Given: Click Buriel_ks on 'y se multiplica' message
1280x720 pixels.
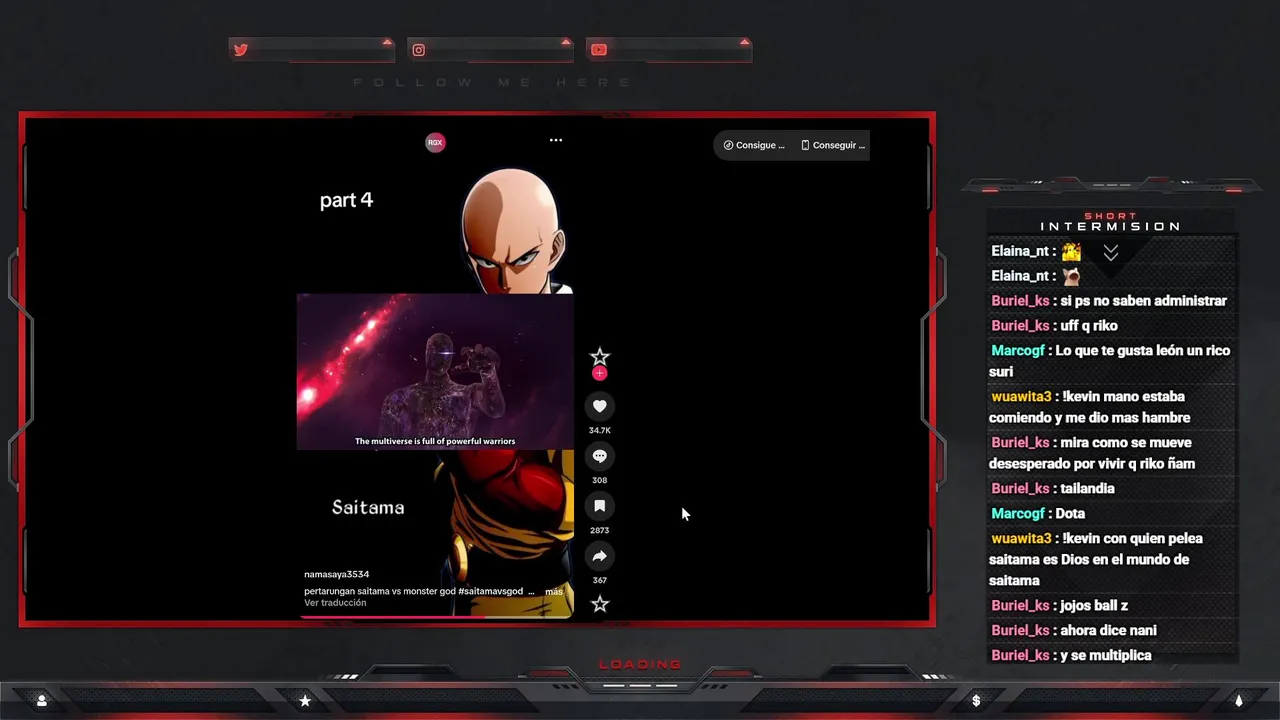Looking at the screenshot, I should [1020, 656].
